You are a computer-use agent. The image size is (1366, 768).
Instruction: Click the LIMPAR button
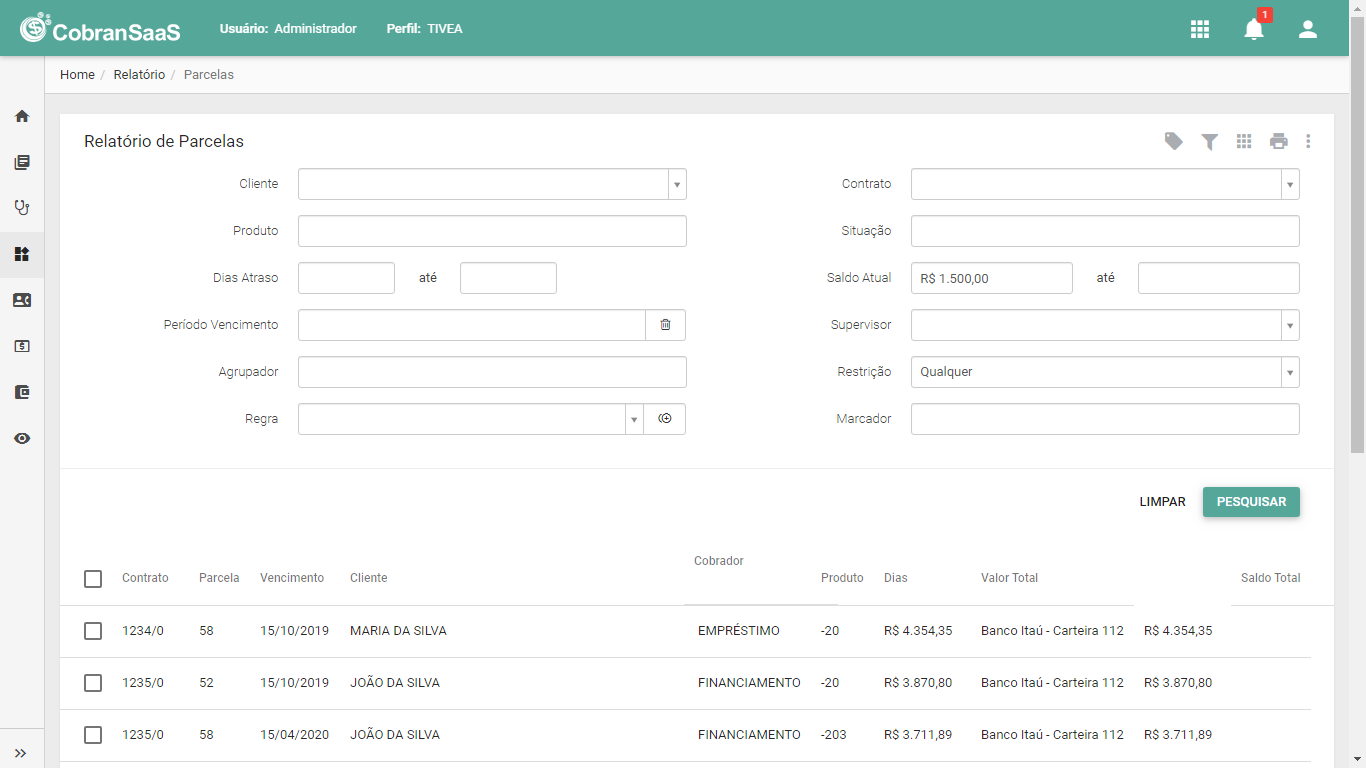pyautogui.click(x=1163, y=502)
